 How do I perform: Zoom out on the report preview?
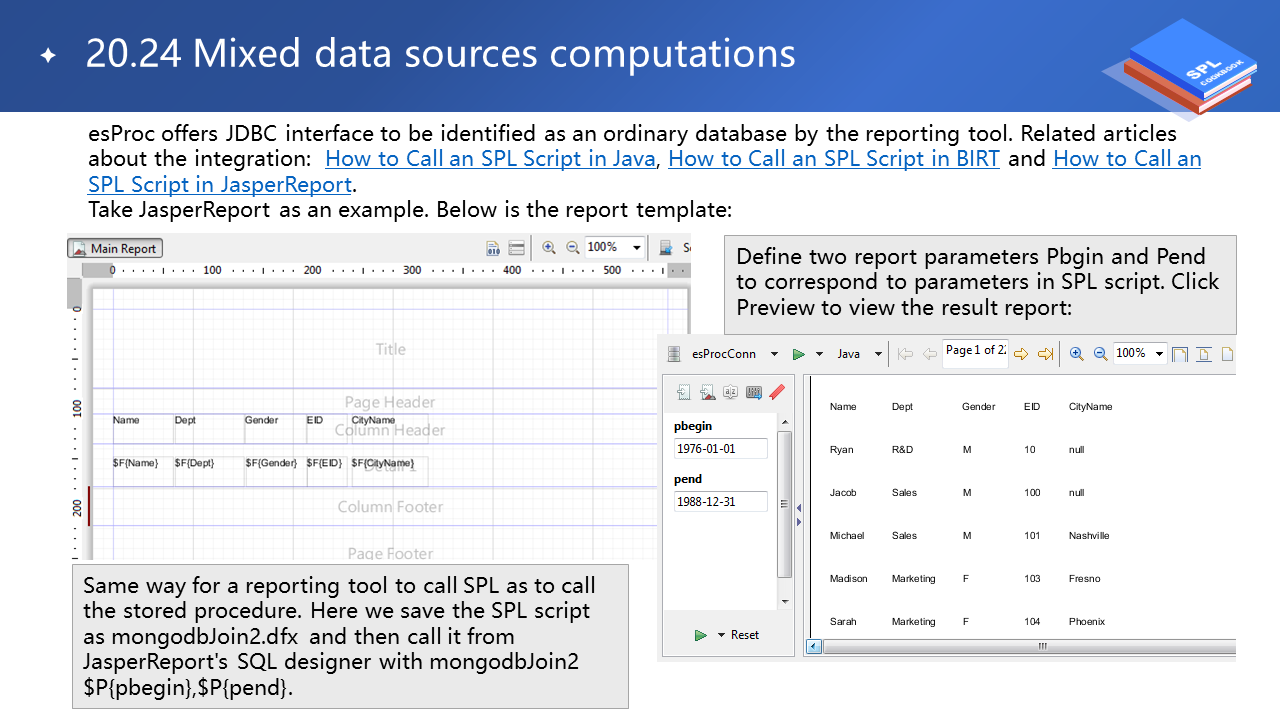tap(1100, 354)
